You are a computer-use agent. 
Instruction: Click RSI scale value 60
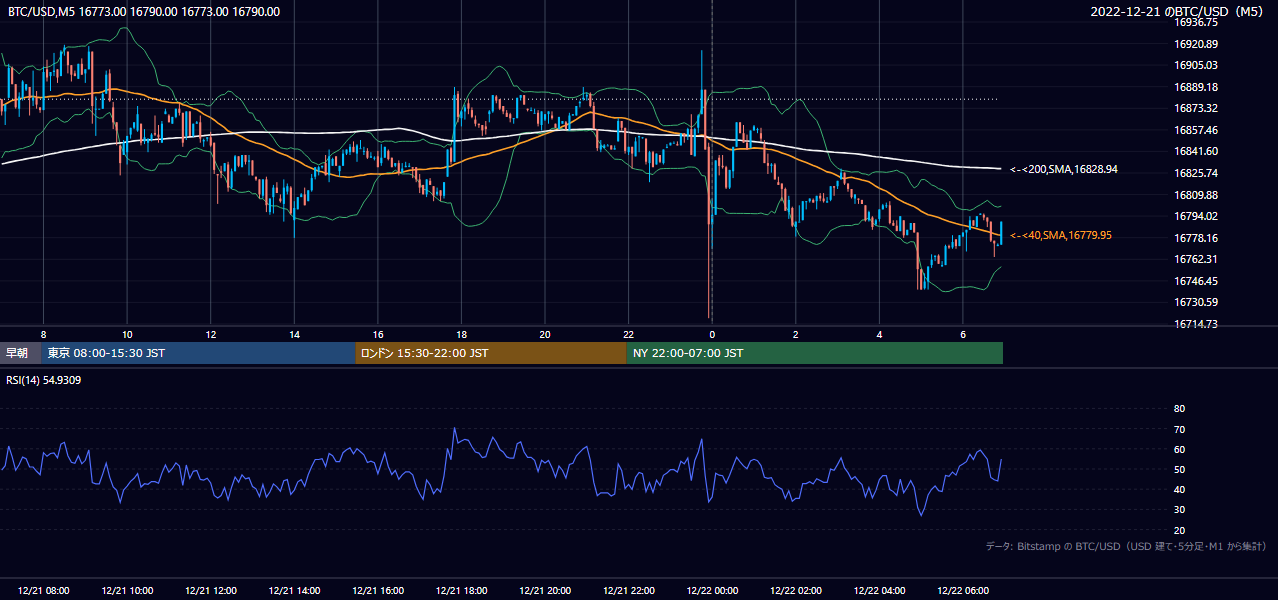tap(1179, 449)
